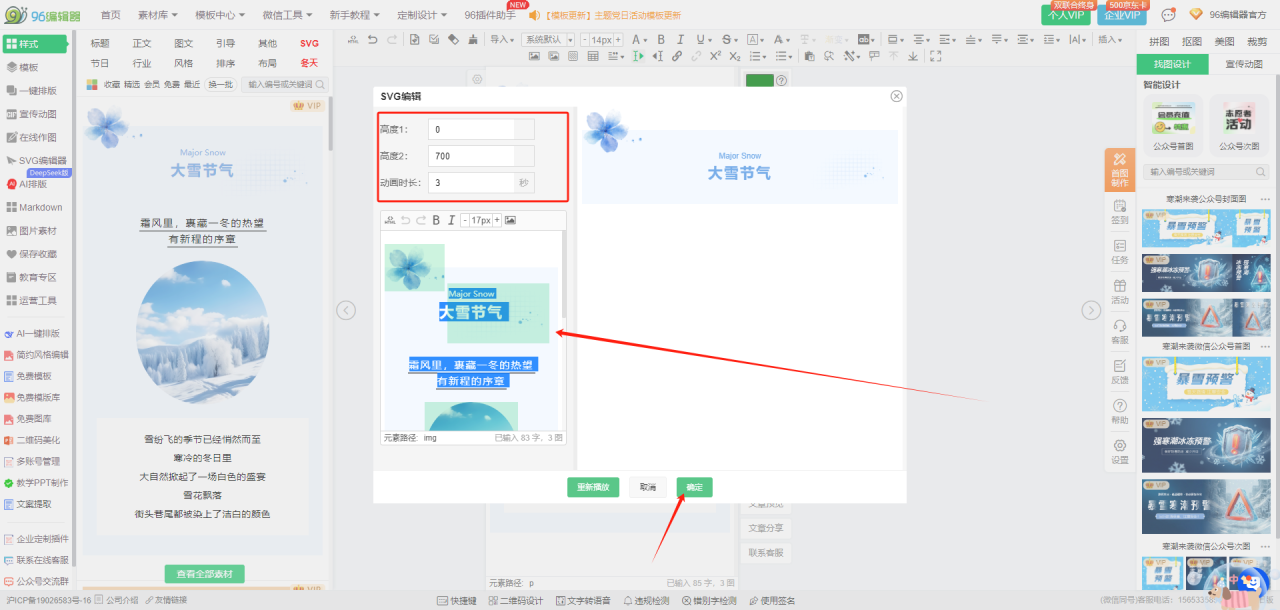Click the previous arrow left of dialog
The height and width of the screenshot is (610, 1280).
click(x=346, y=310)
